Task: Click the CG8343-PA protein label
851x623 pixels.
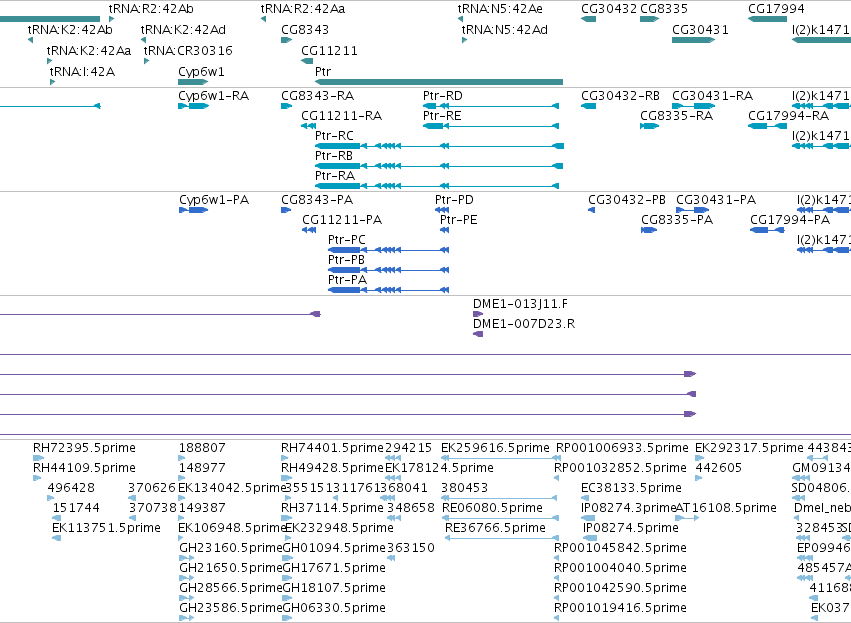Action: [317, 200]
